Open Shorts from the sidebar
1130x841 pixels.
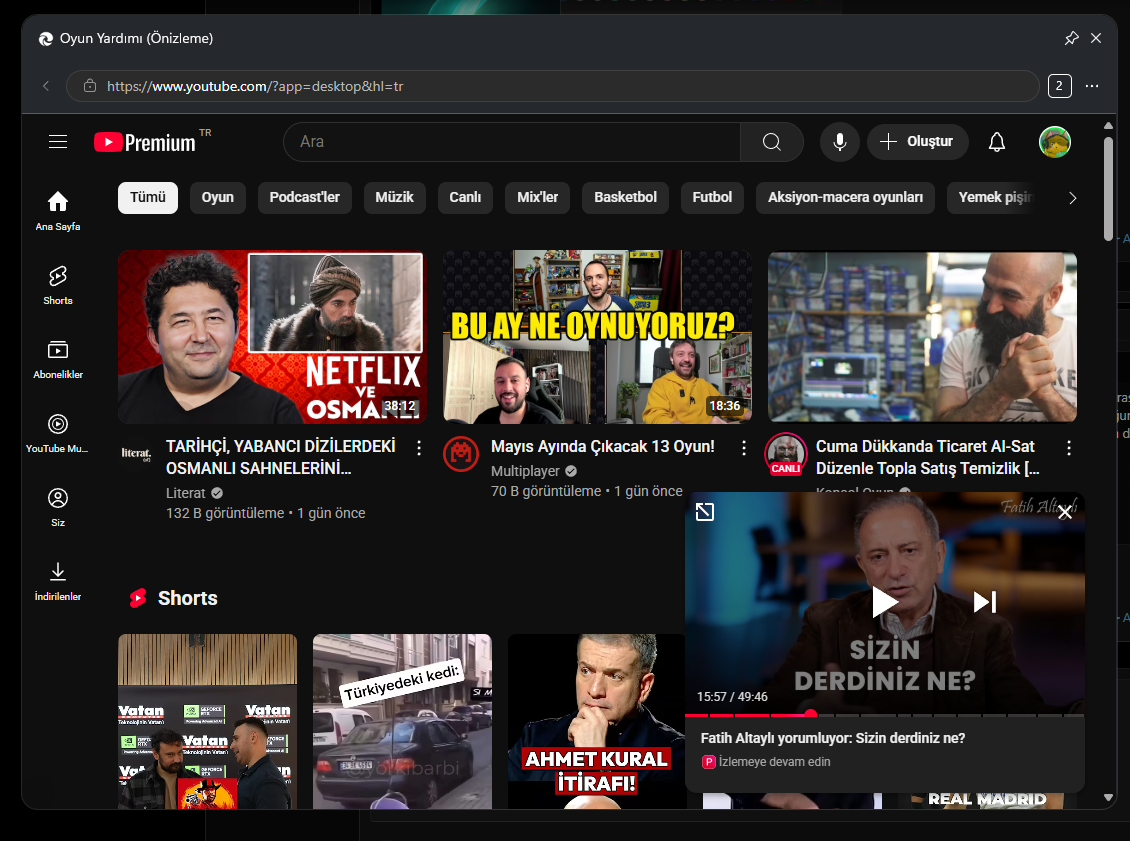pos(58,285)
